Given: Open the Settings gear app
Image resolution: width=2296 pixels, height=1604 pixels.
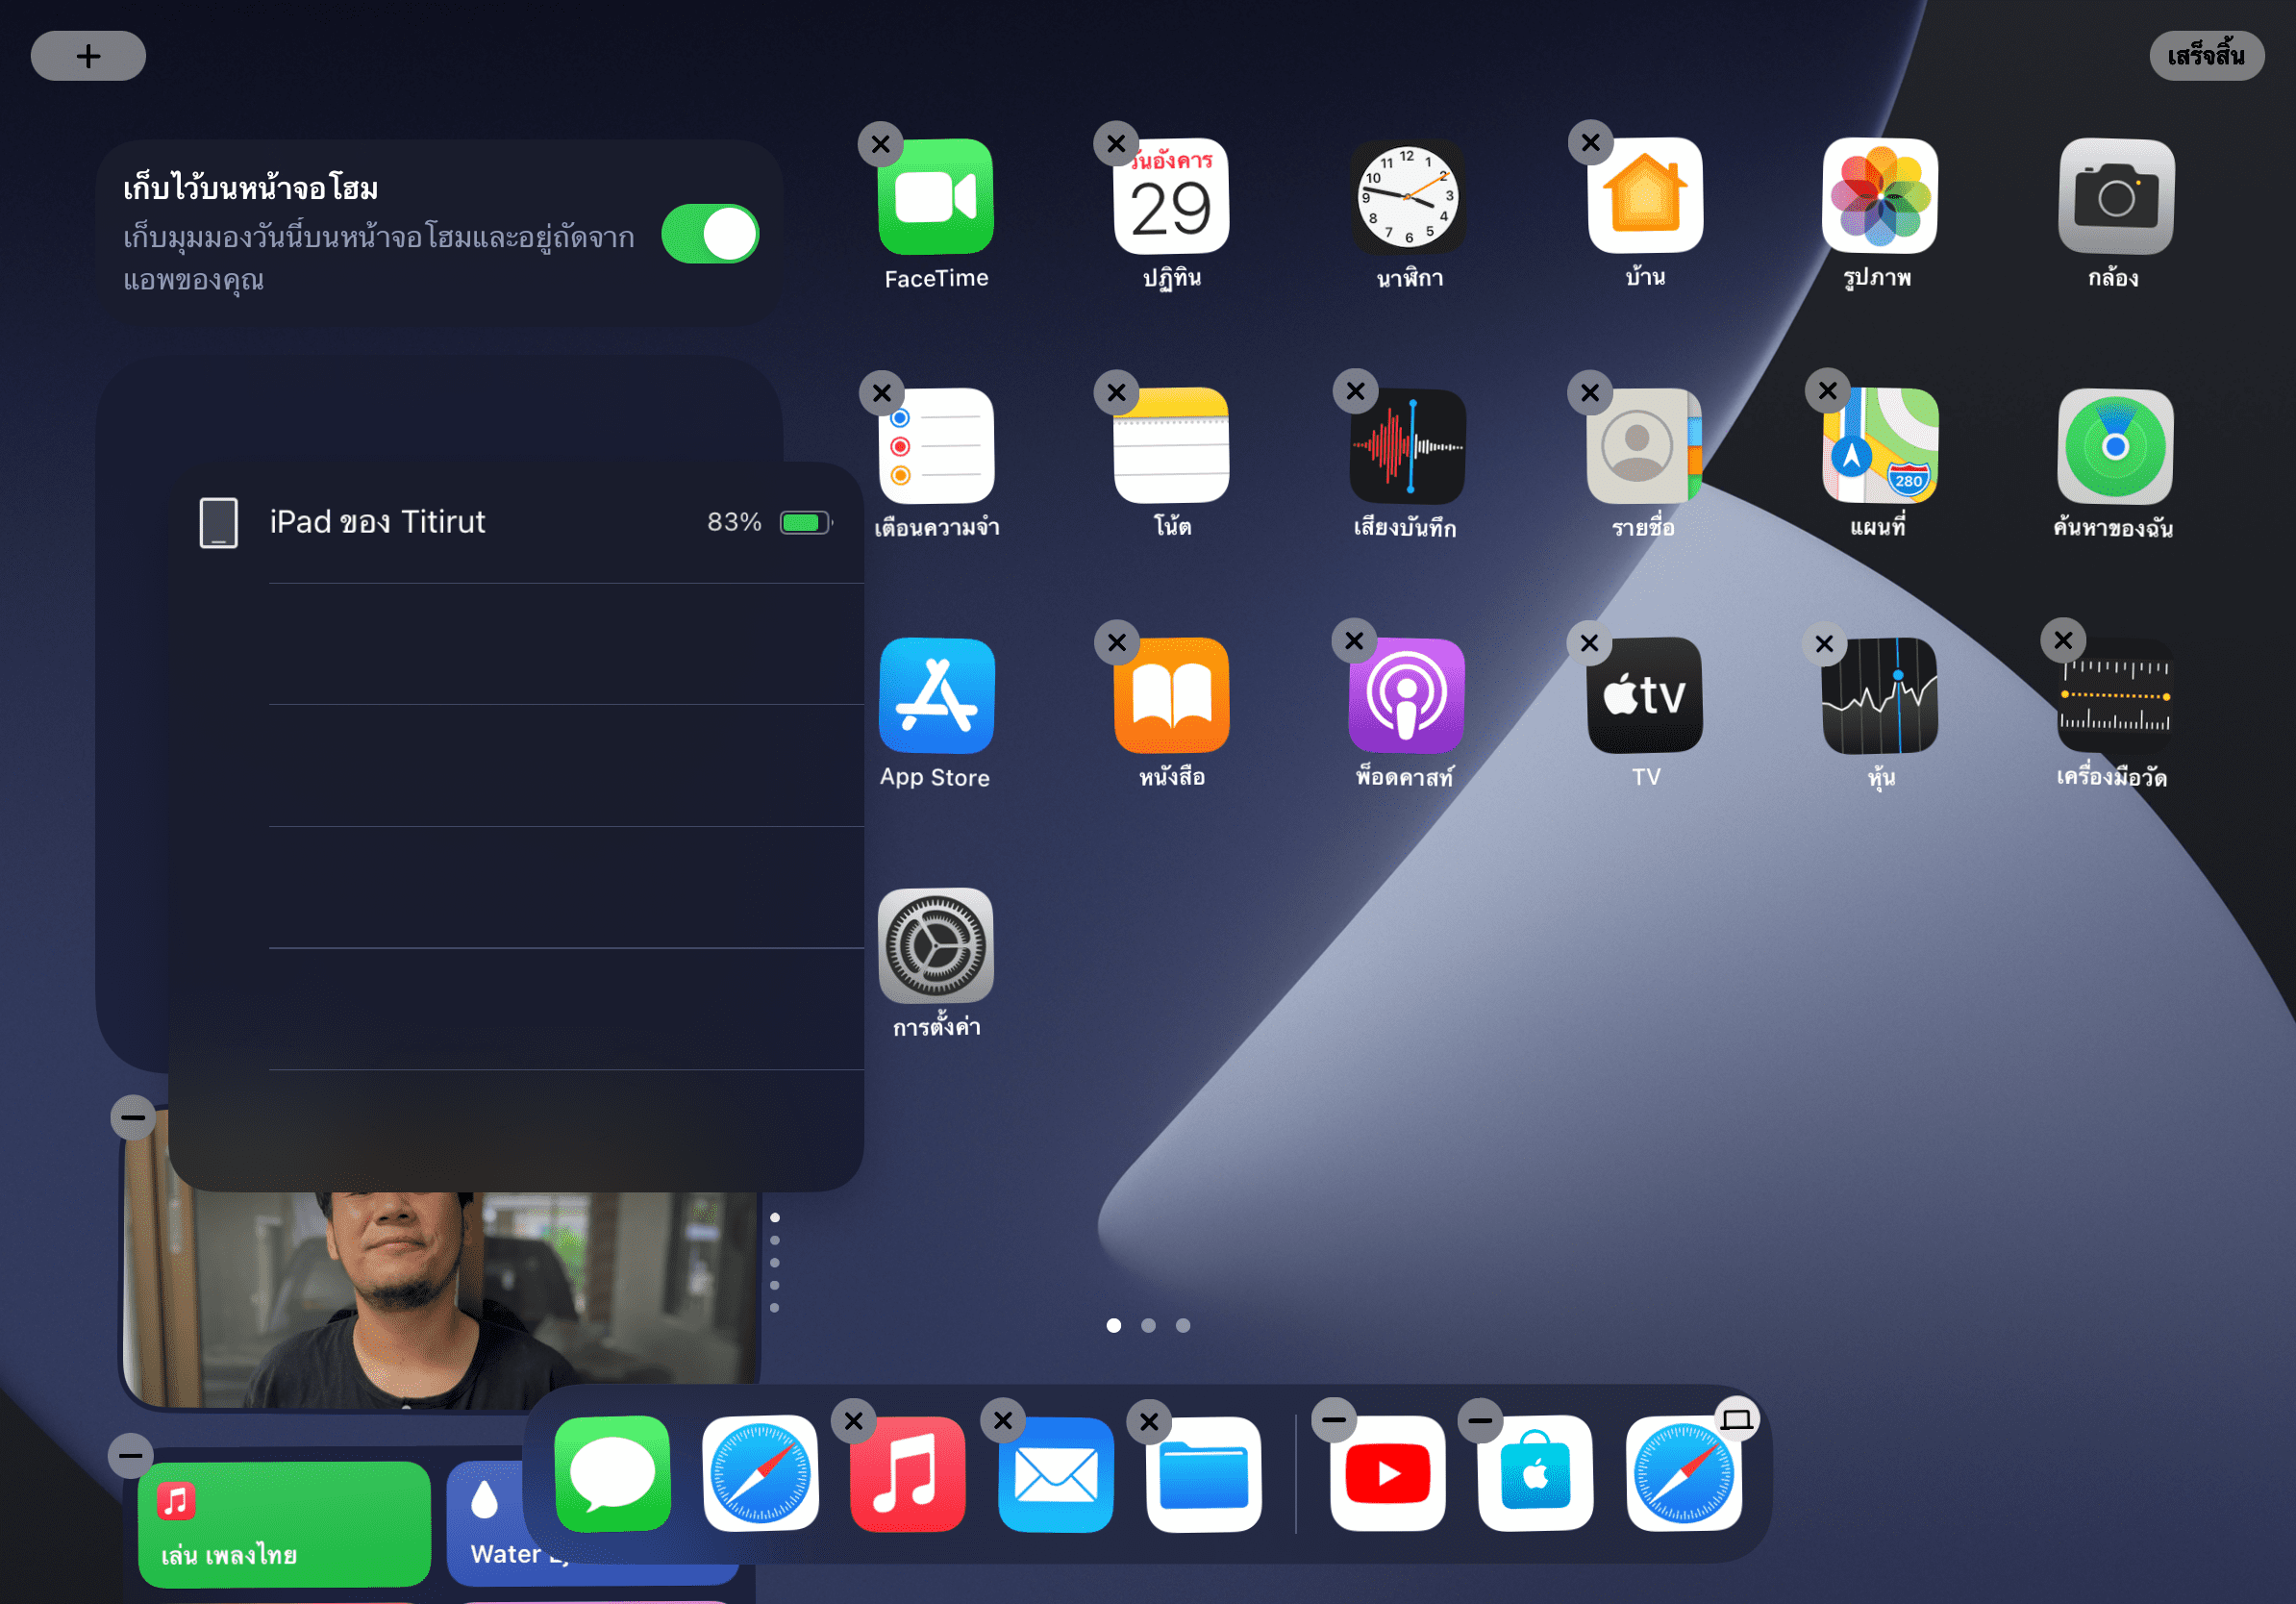Looking at the screenshot, I should (935, 946).
